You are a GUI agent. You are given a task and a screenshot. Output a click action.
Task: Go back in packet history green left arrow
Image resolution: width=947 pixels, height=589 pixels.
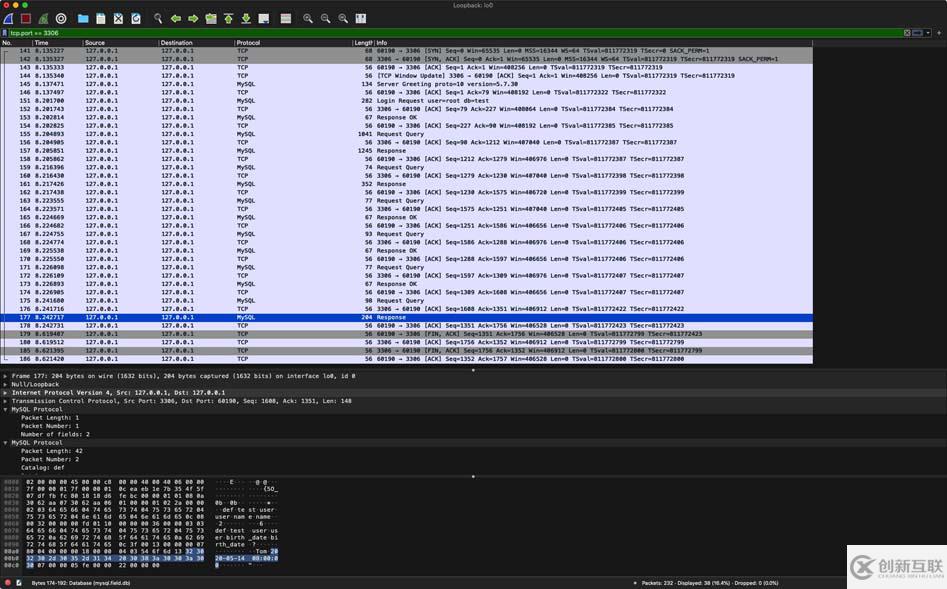pyautogui.click(x=176, y=19)
